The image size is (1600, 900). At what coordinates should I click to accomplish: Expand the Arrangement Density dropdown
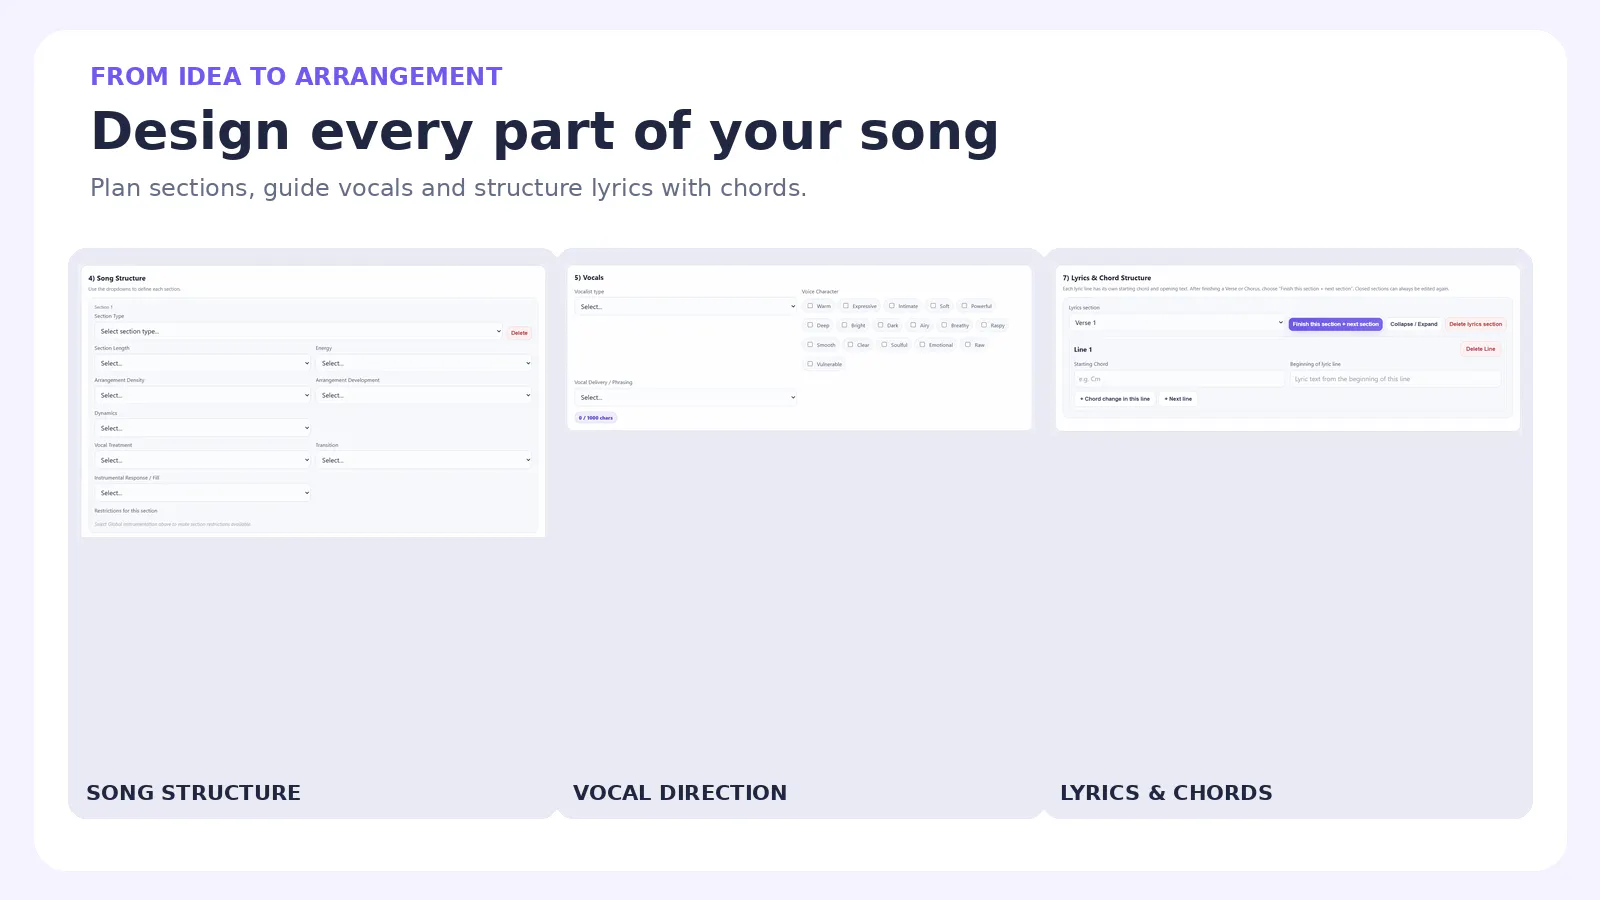203,395
